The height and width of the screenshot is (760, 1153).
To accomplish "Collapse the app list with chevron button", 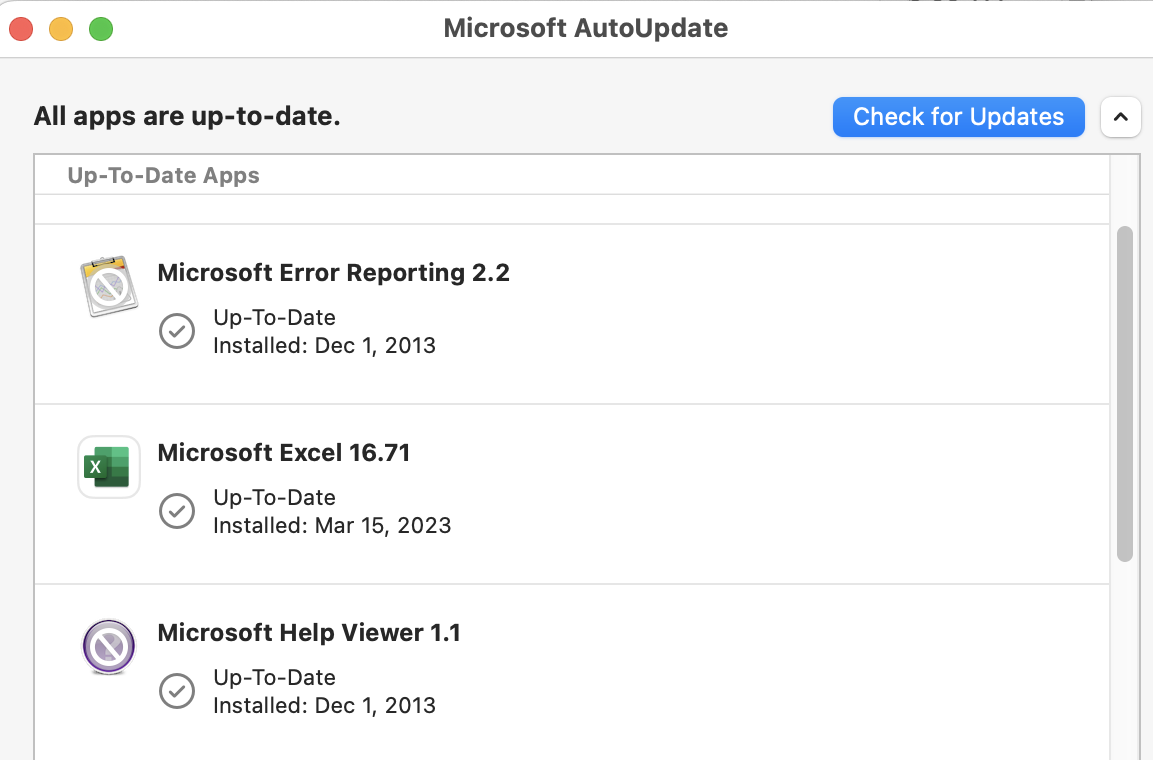I will (1121, 117).
